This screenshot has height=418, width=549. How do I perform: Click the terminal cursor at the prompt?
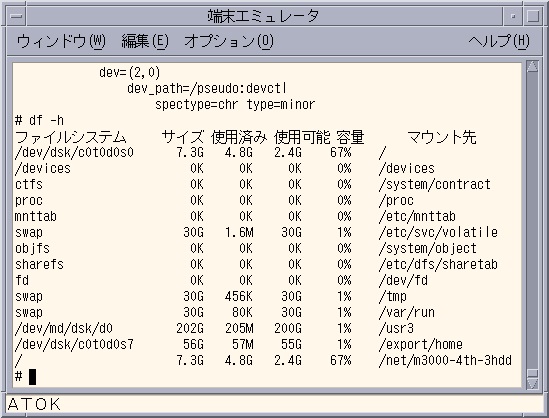click(32, 377)
